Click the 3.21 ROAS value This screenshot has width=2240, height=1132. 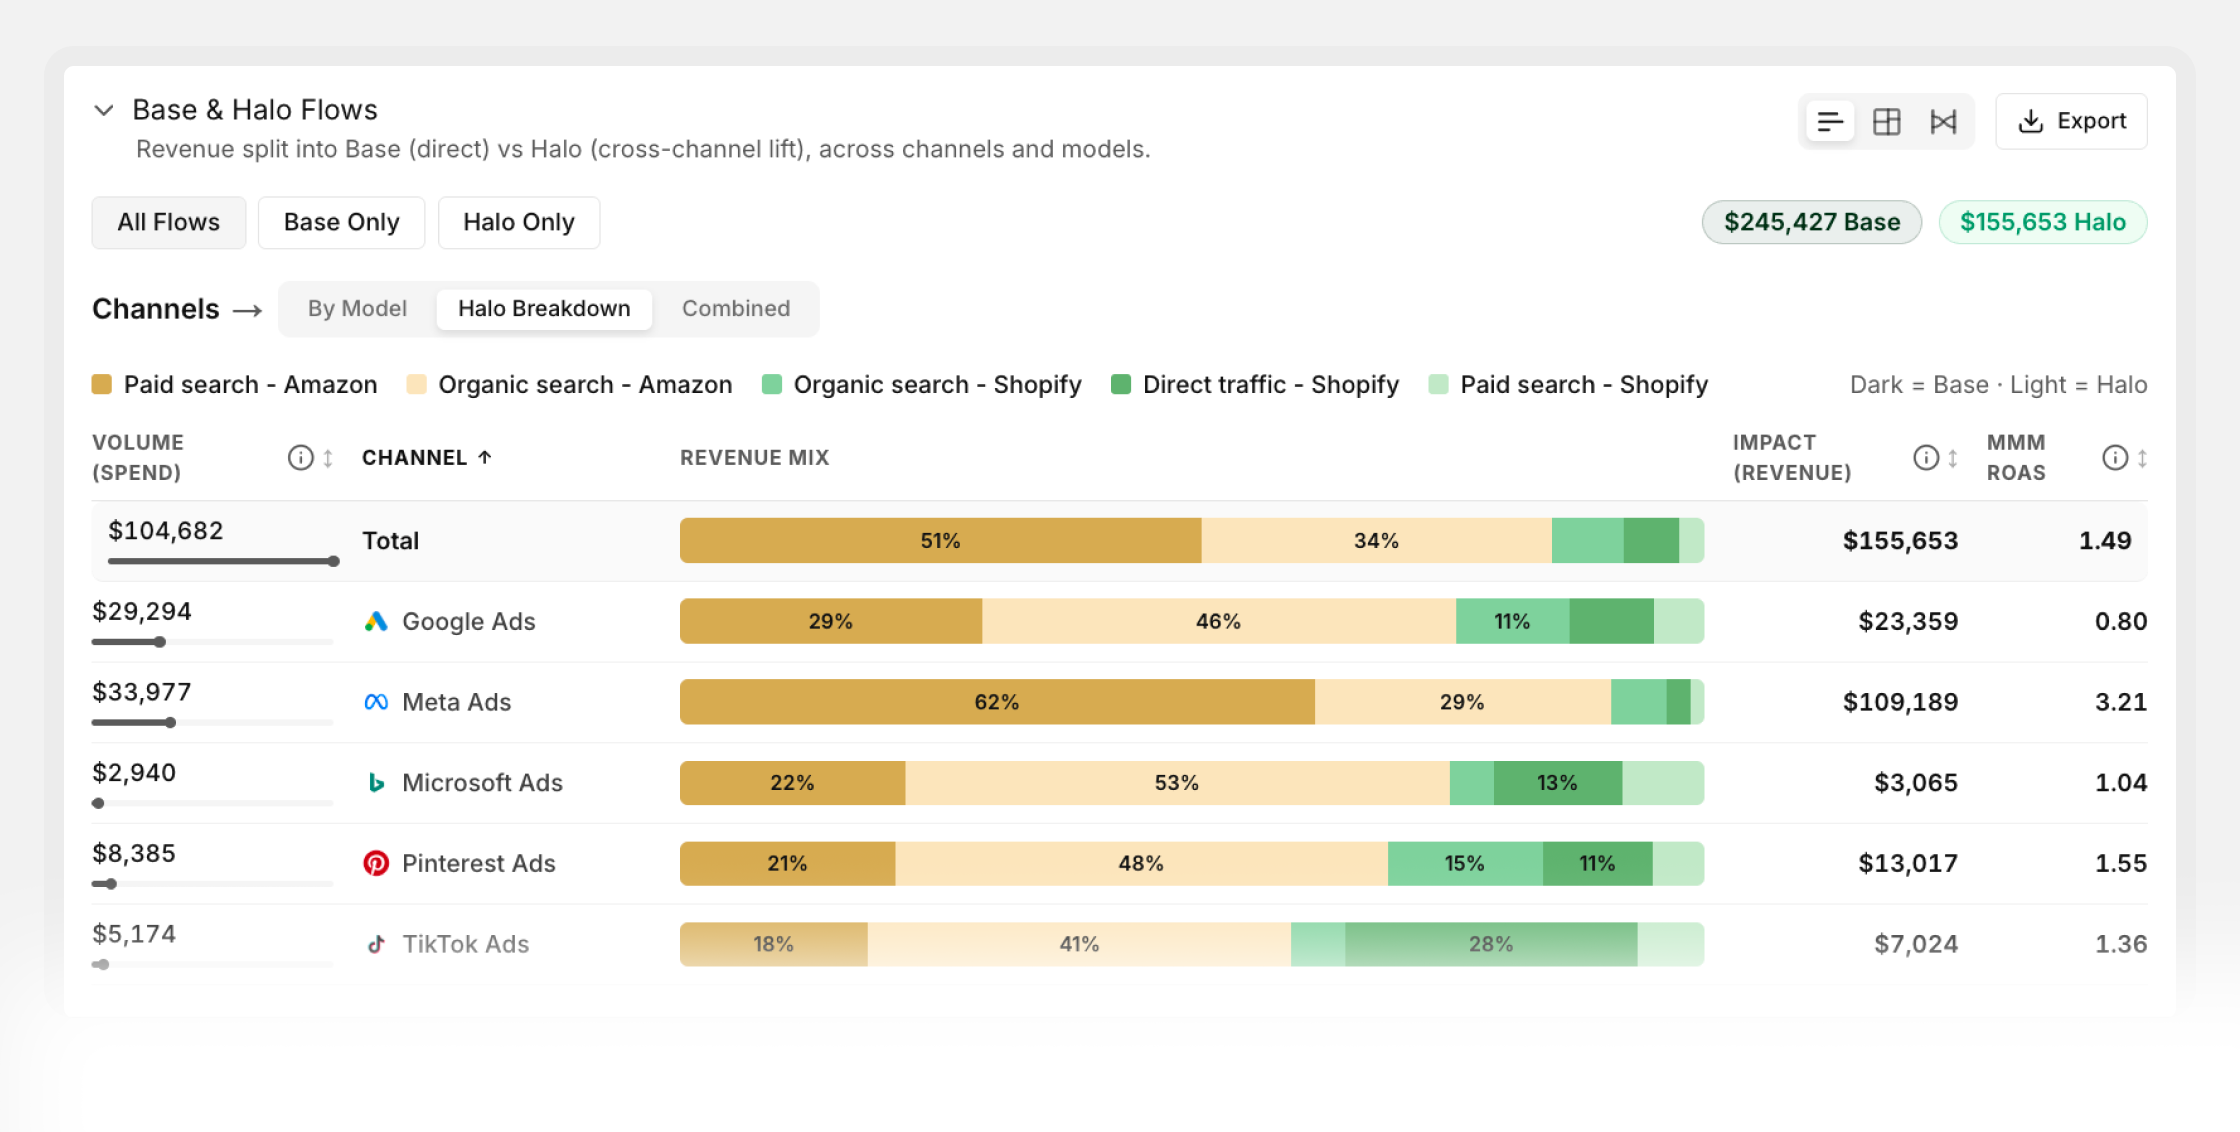coord(2121,703)
